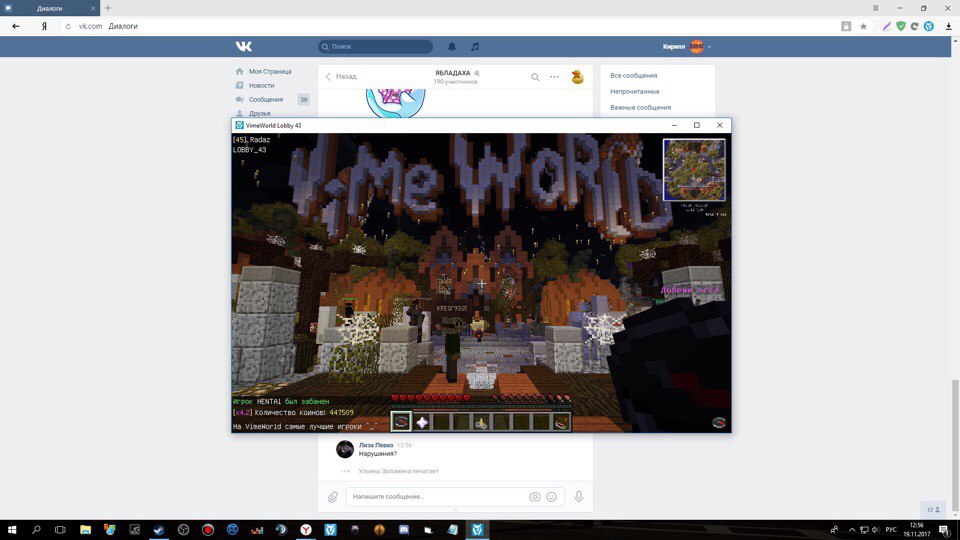Open File Explorer from the taskbar

[x=85, y=530]
